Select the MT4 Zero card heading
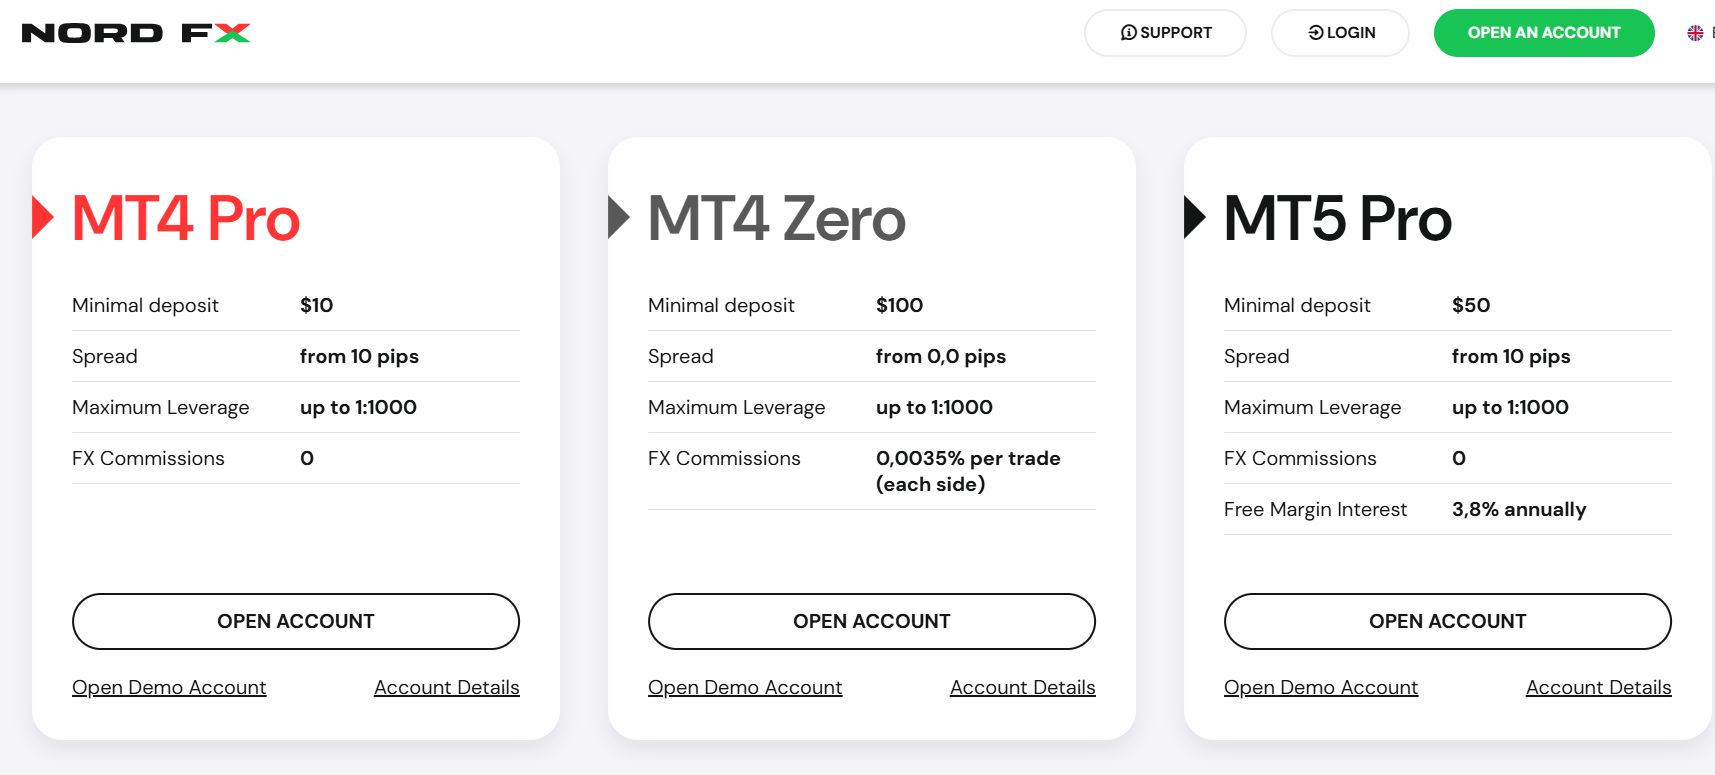This screenshot has height=775, width=1715. 777,218
